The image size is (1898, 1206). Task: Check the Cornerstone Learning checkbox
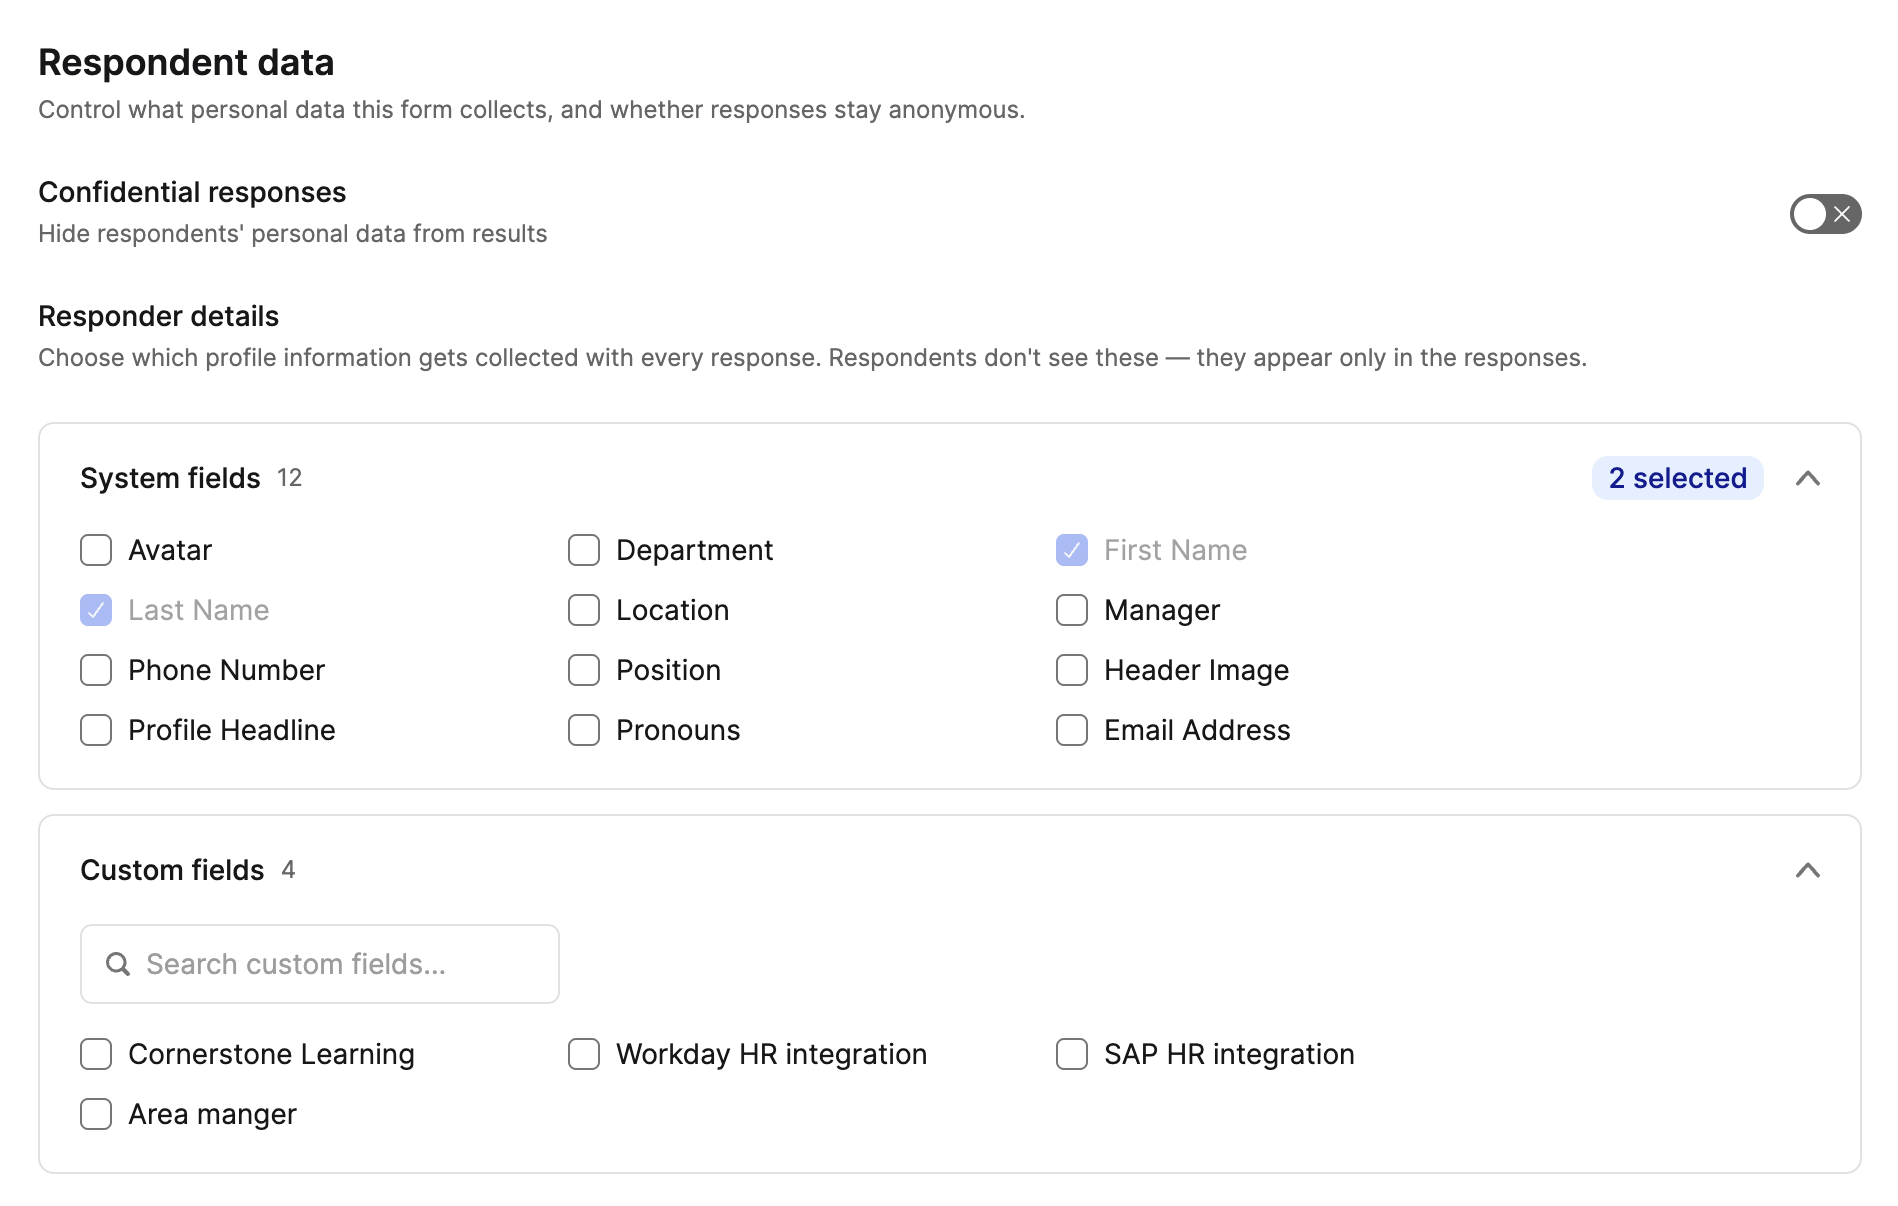click(96, 1054)
